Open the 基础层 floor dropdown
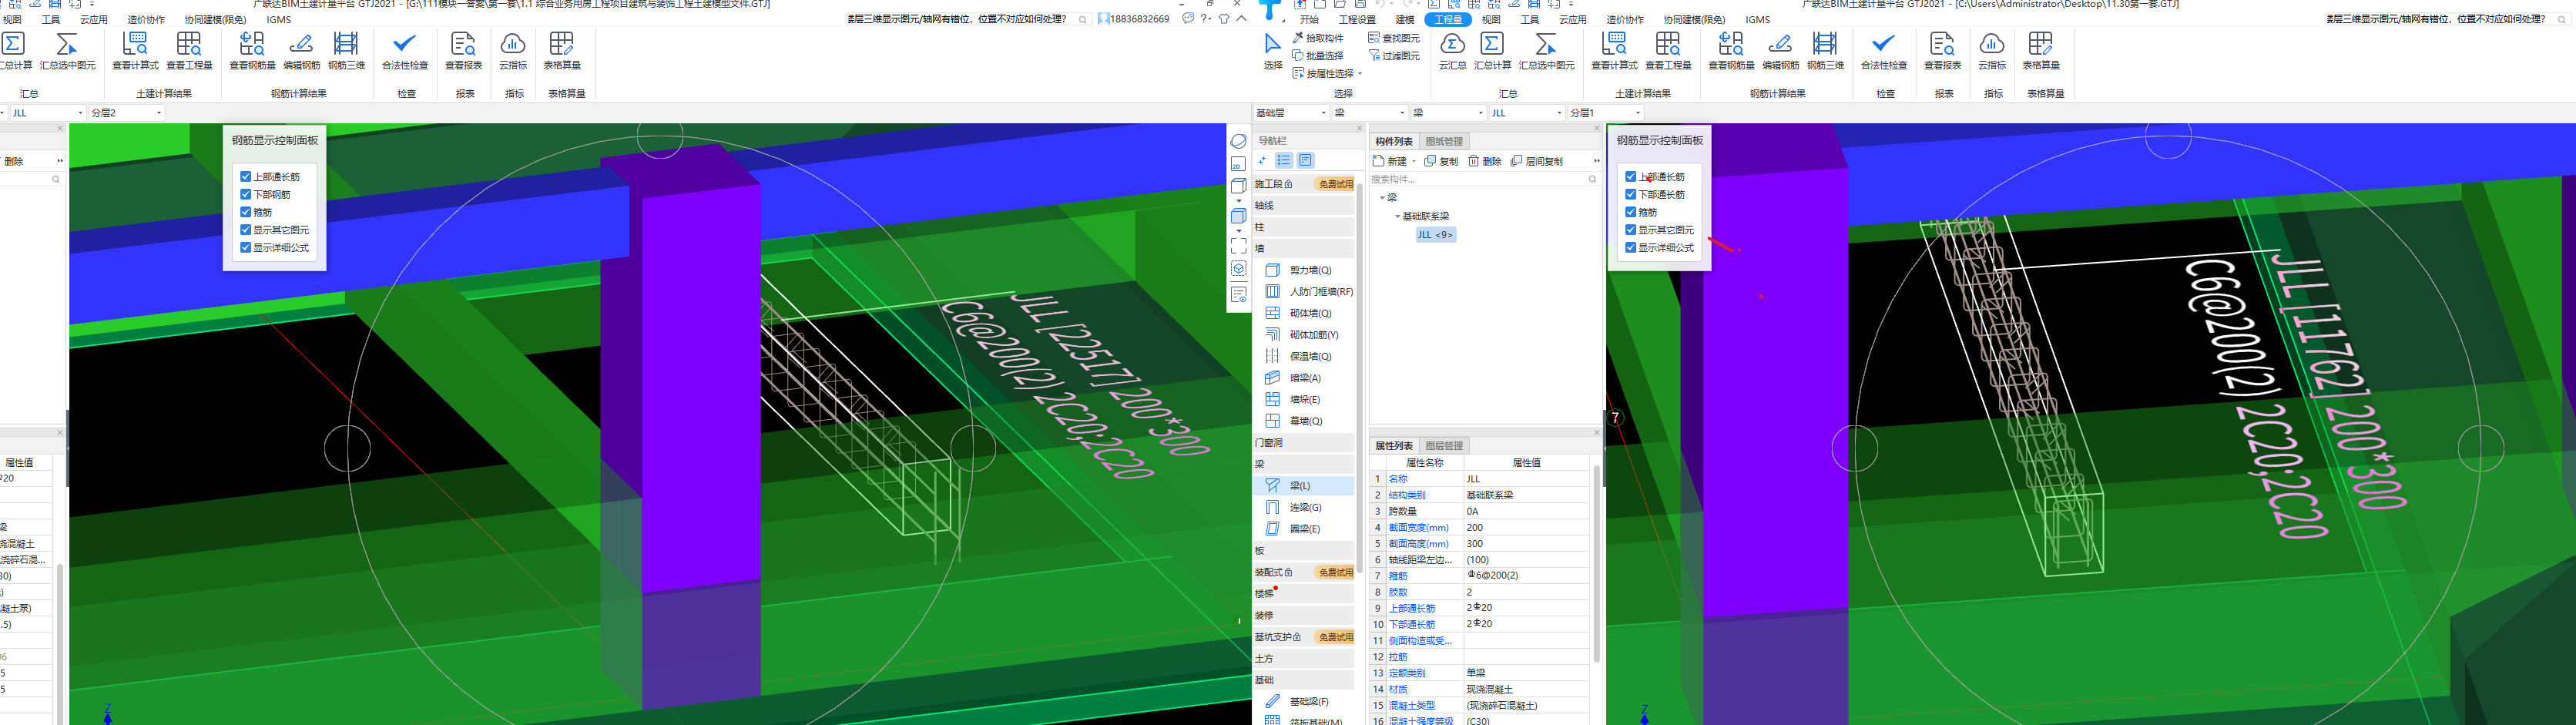The width and height of the screenshot is (2576, 725). pos(1290,113)
